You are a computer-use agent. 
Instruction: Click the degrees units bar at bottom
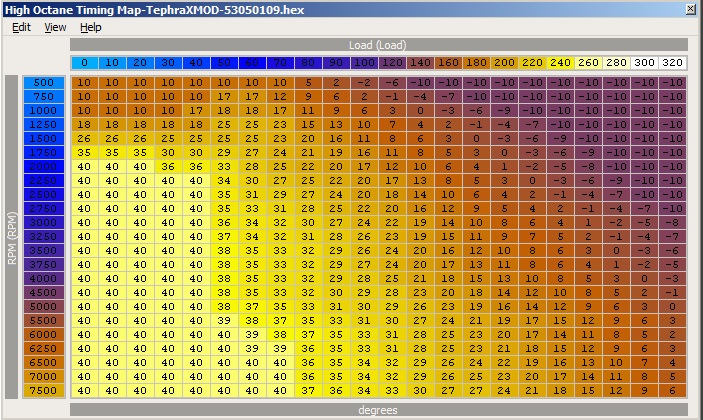[x=379, y=410]
